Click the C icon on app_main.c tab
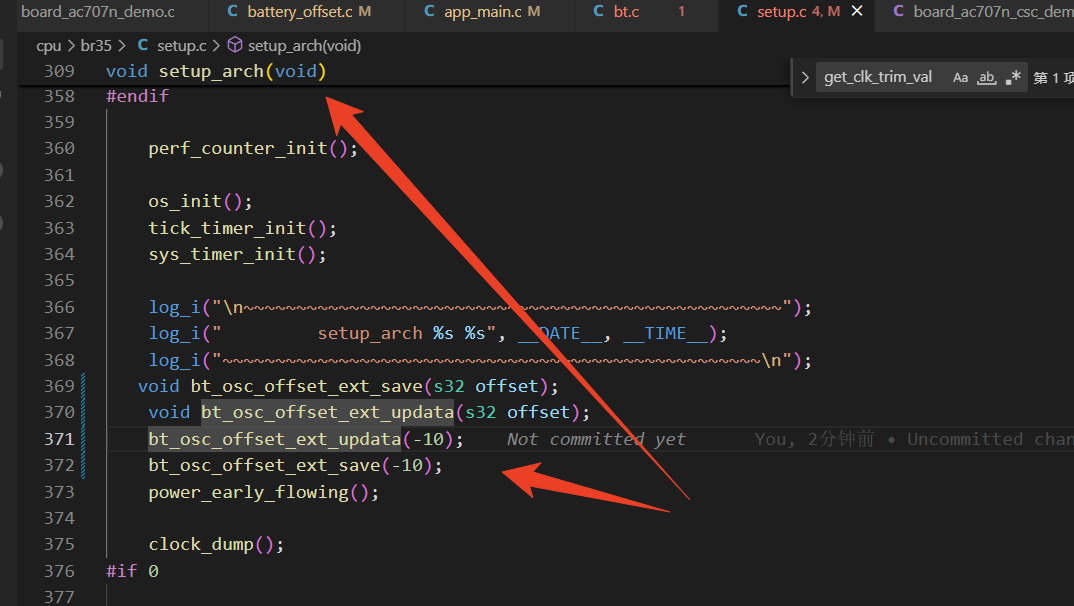The image size is (1074, 606). [429, 11]
